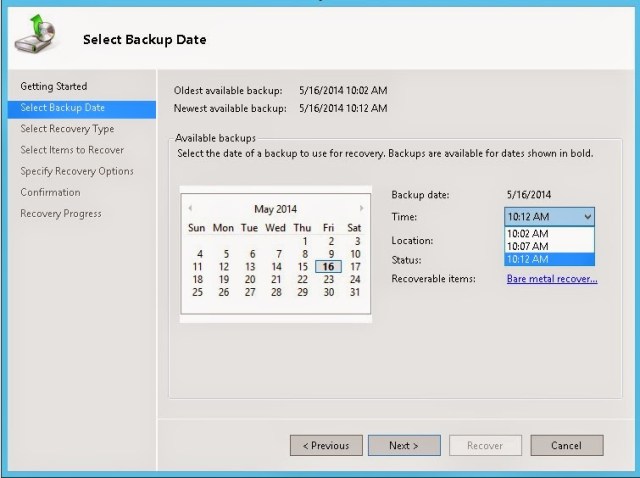
Task: Click the May 2014 calendar header
Action: coord(276,209)
